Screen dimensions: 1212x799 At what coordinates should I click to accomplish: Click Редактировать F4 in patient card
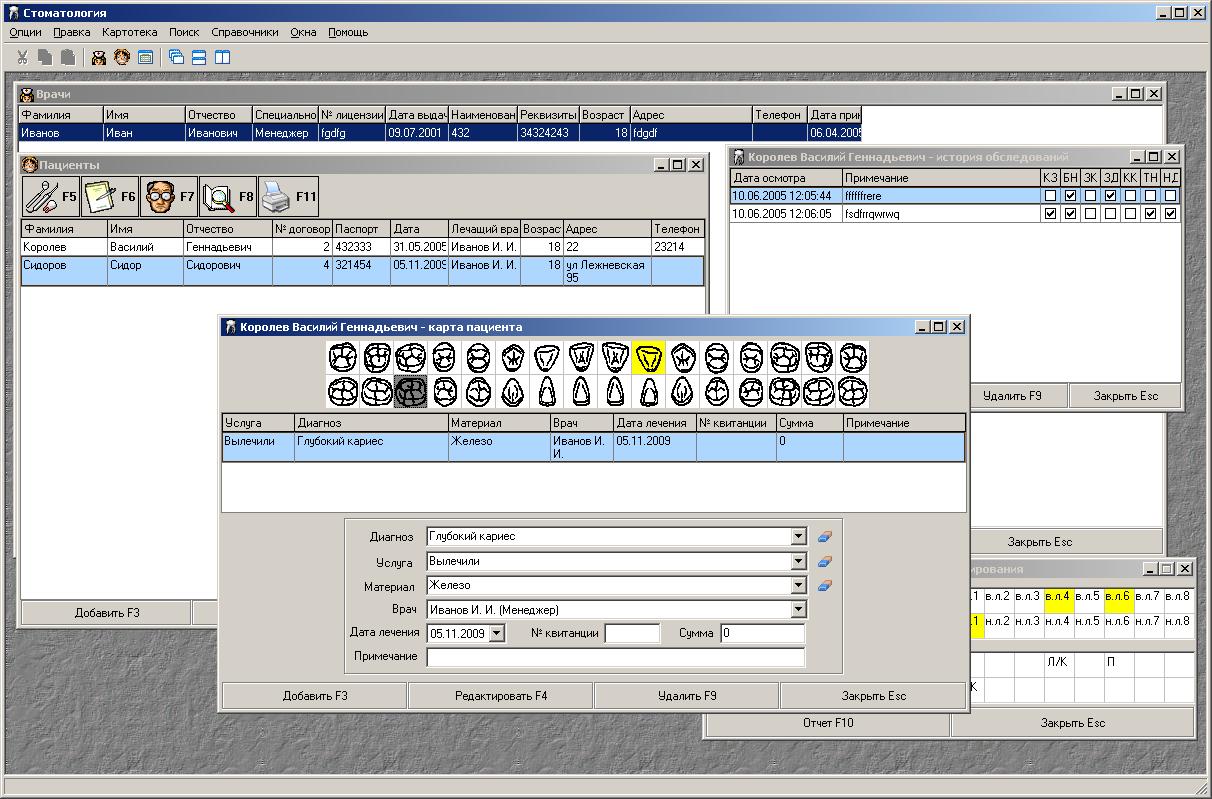click(501, 696)
